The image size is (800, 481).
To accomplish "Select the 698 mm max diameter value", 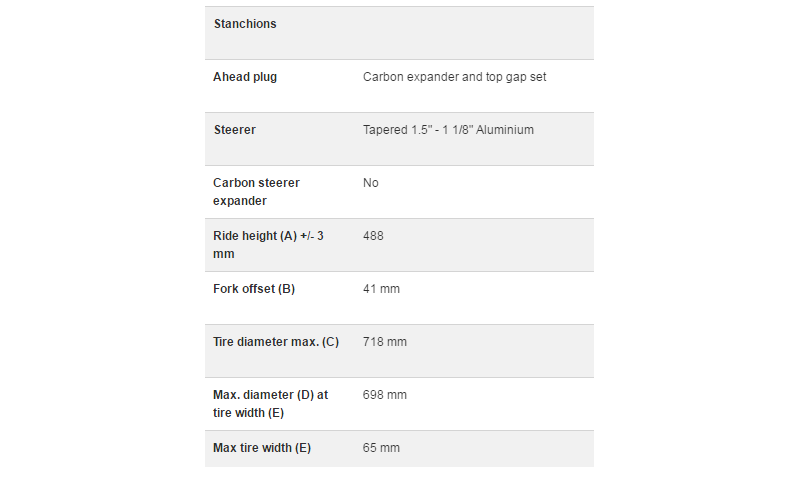I will coord(385,395).
